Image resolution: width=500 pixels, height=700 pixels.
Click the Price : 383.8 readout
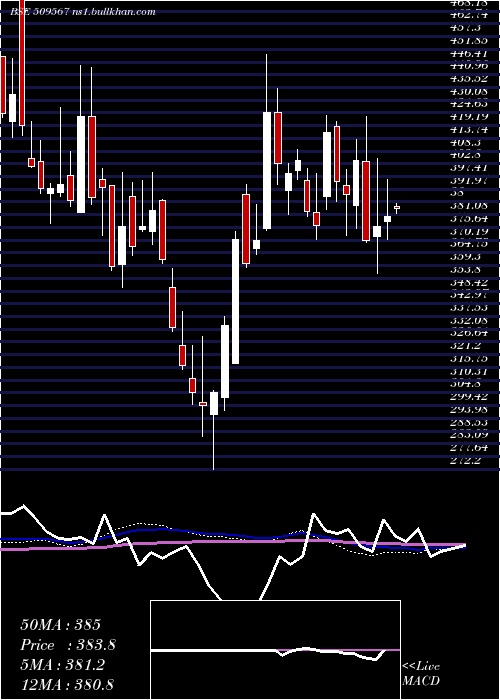pos(68,645)
